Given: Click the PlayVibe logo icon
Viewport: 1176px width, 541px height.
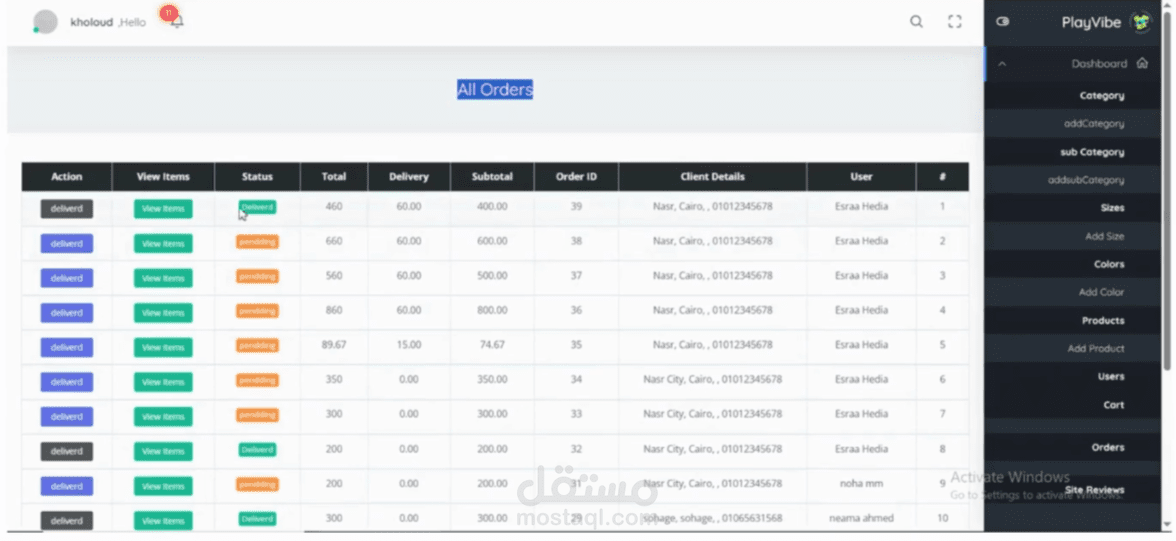Looking at the screenshot, I should [x=1141, y=22].
